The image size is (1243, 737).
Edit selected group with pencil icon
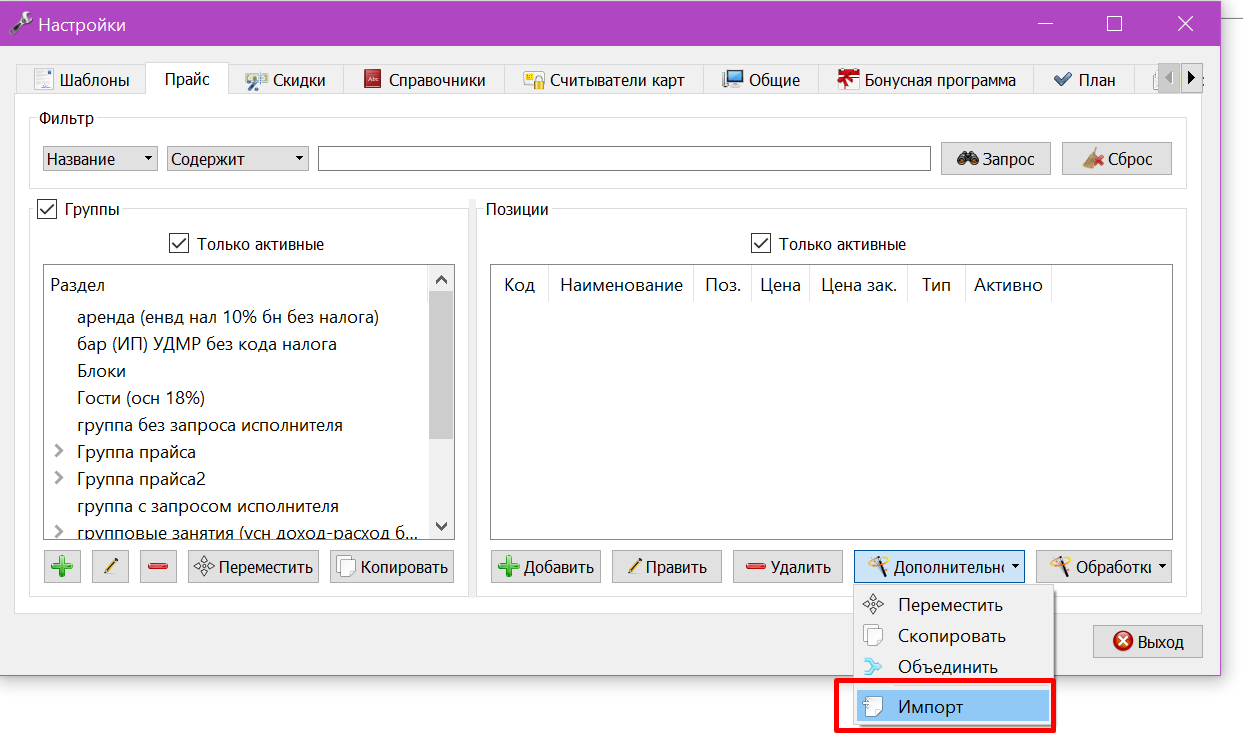tap(111, 567)
